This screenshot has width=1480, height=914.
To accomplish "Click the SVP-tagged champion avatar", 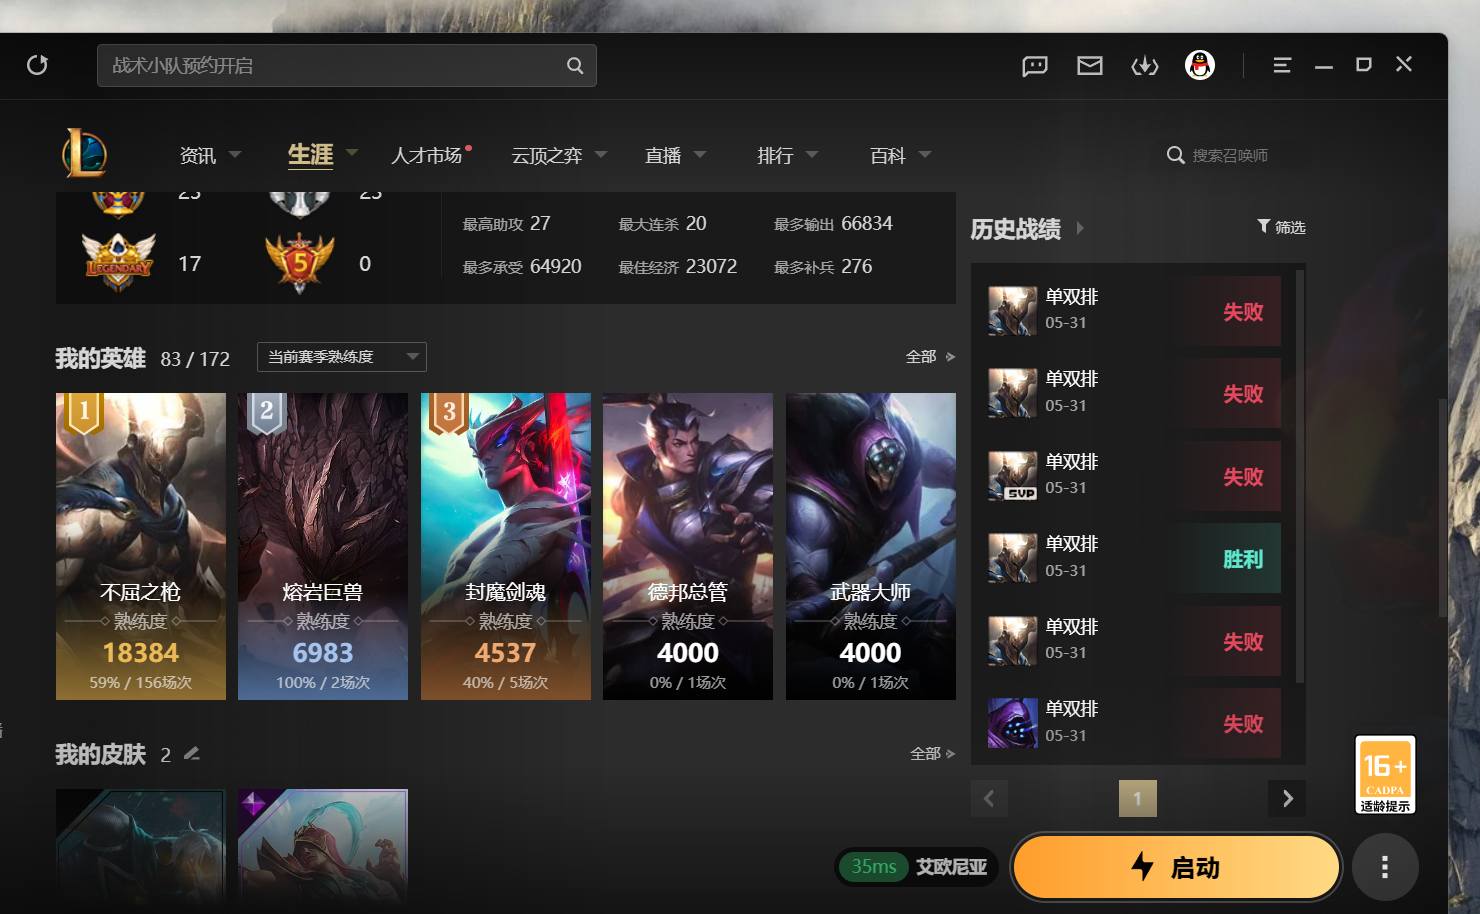I will tap(1012, 476).
